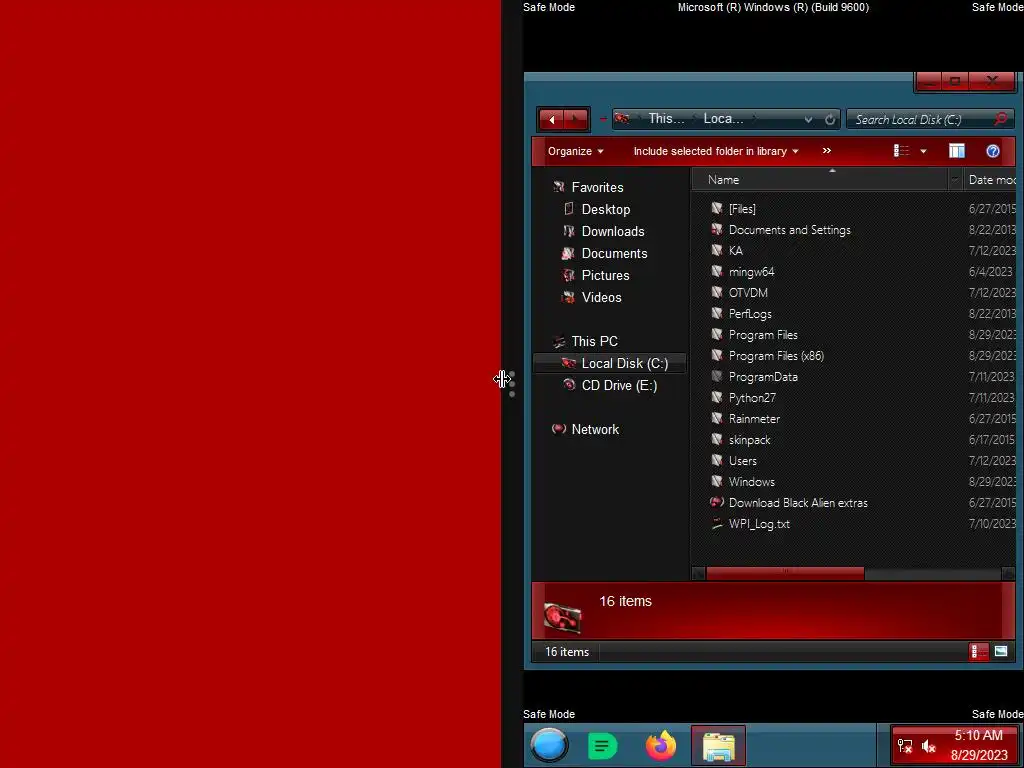The image size is (1024, 768).
Task: Open the 5:10 AM clock in tray
Action: pos(979,744)
